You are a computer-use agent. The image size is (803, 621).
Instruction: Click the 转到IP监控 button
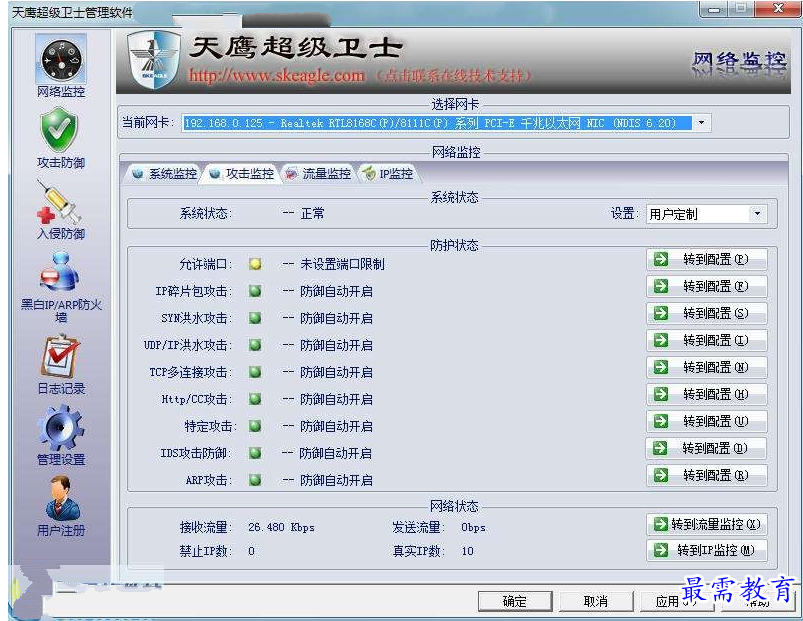coord(707,550)
